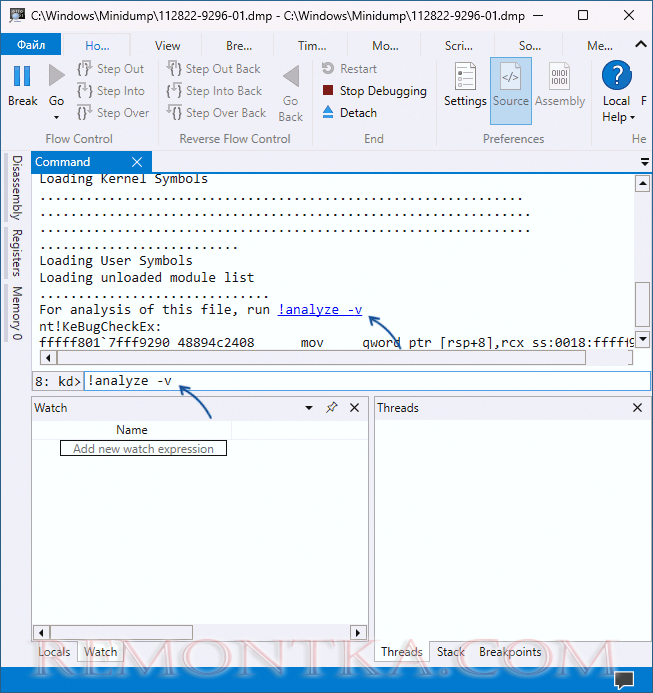Click Step Into Back
The height and width of the screenshot is (693, 653).
(x=215, y=91)
